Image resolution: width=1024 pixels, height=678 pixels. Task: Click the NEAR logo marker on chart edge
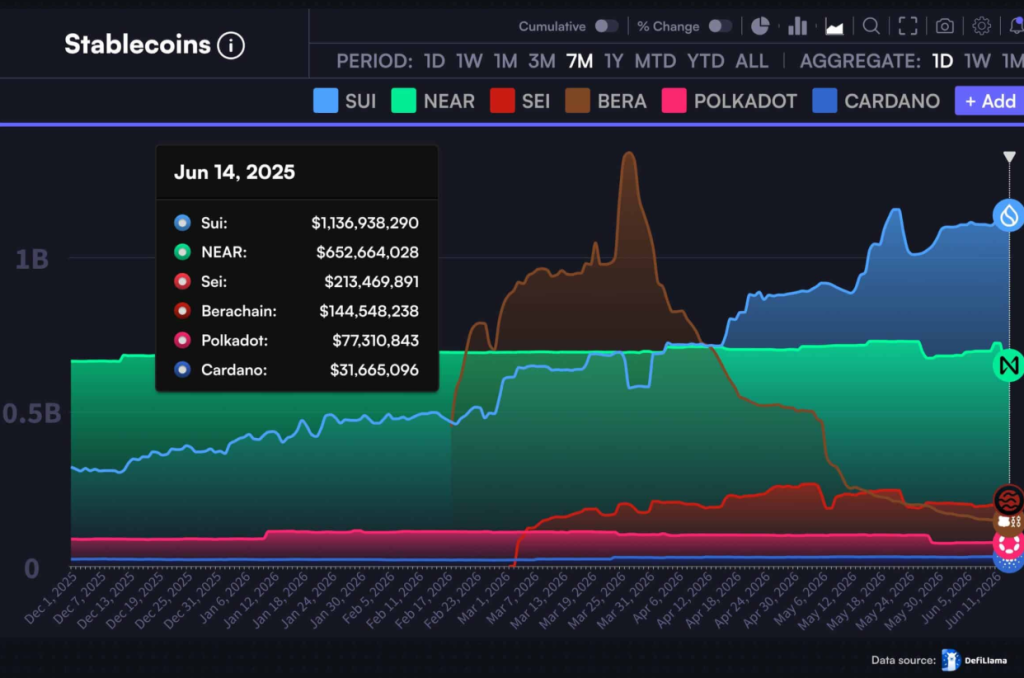pos(1008,366)
